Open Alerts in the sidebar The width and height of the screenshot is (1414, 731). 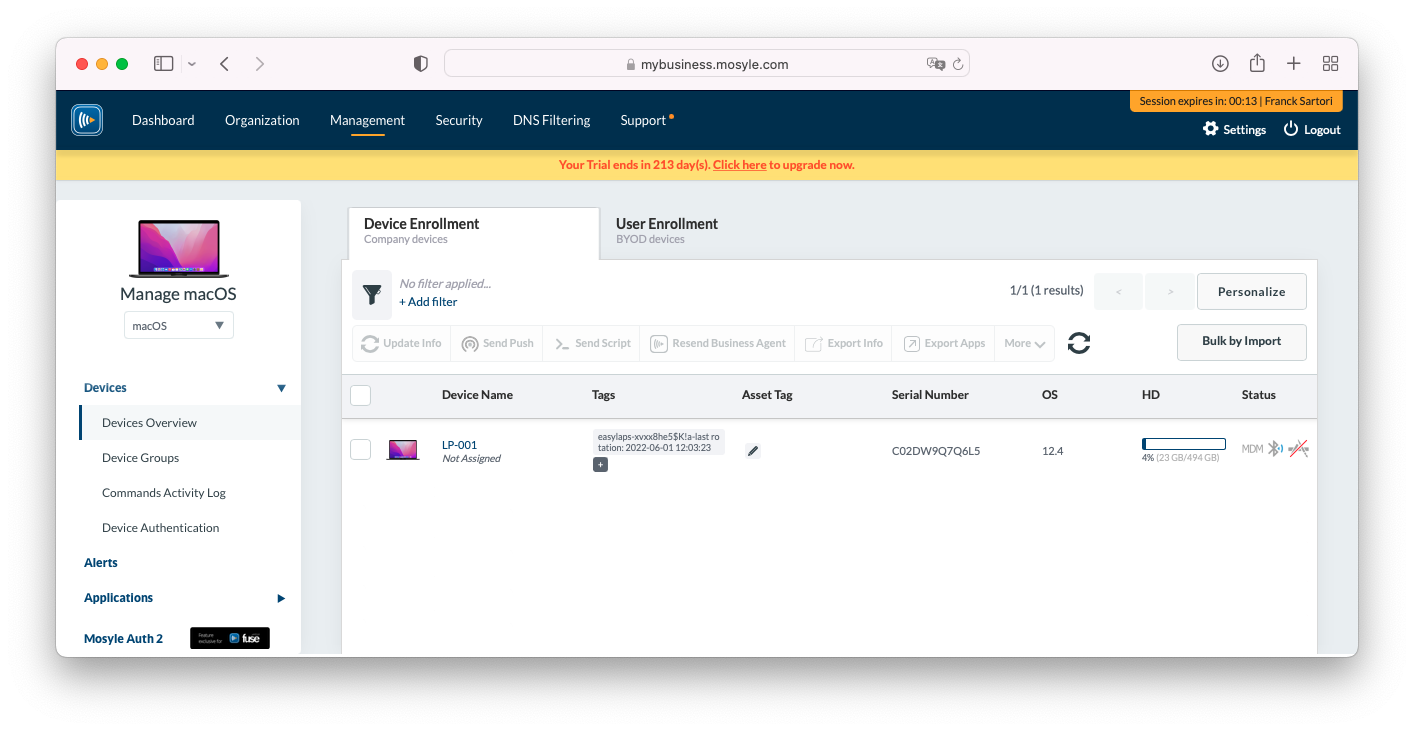tap(101, 563)
